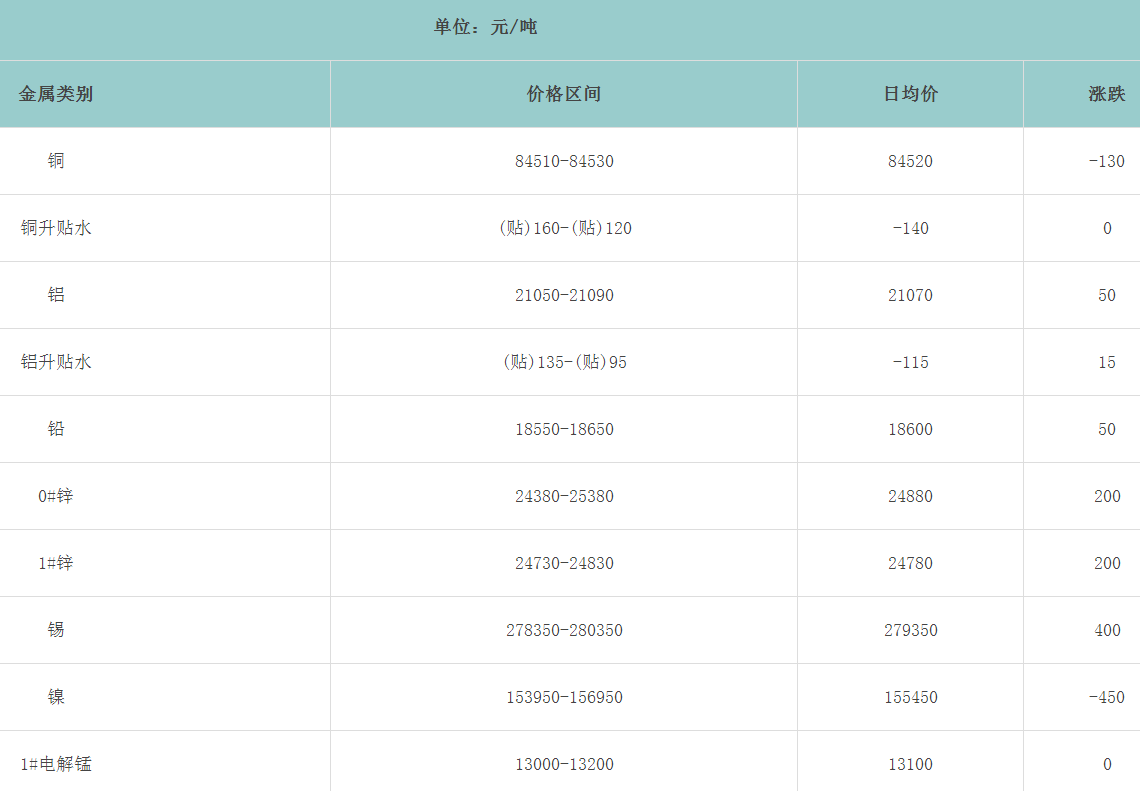The height and width of the screenshot is (791, 1140).
Task: Select the 1#电解锰 row label
Action: point(56,764)
